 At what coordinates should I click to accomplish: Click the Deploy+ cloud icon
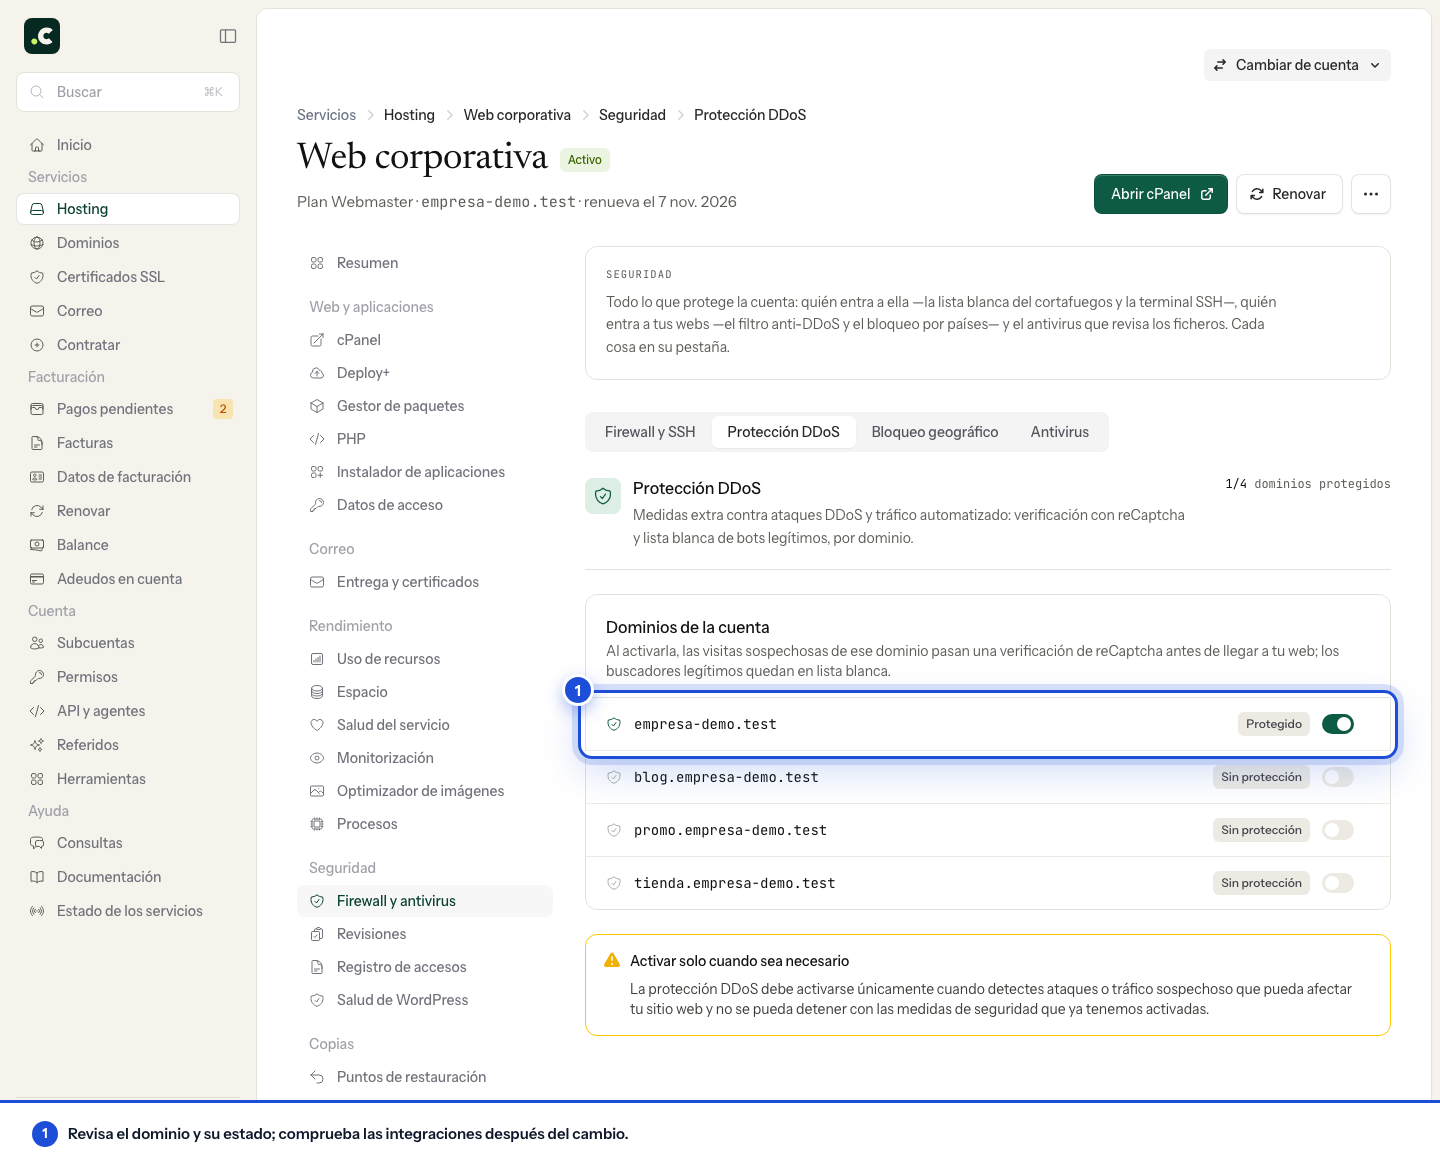[317, 373]
